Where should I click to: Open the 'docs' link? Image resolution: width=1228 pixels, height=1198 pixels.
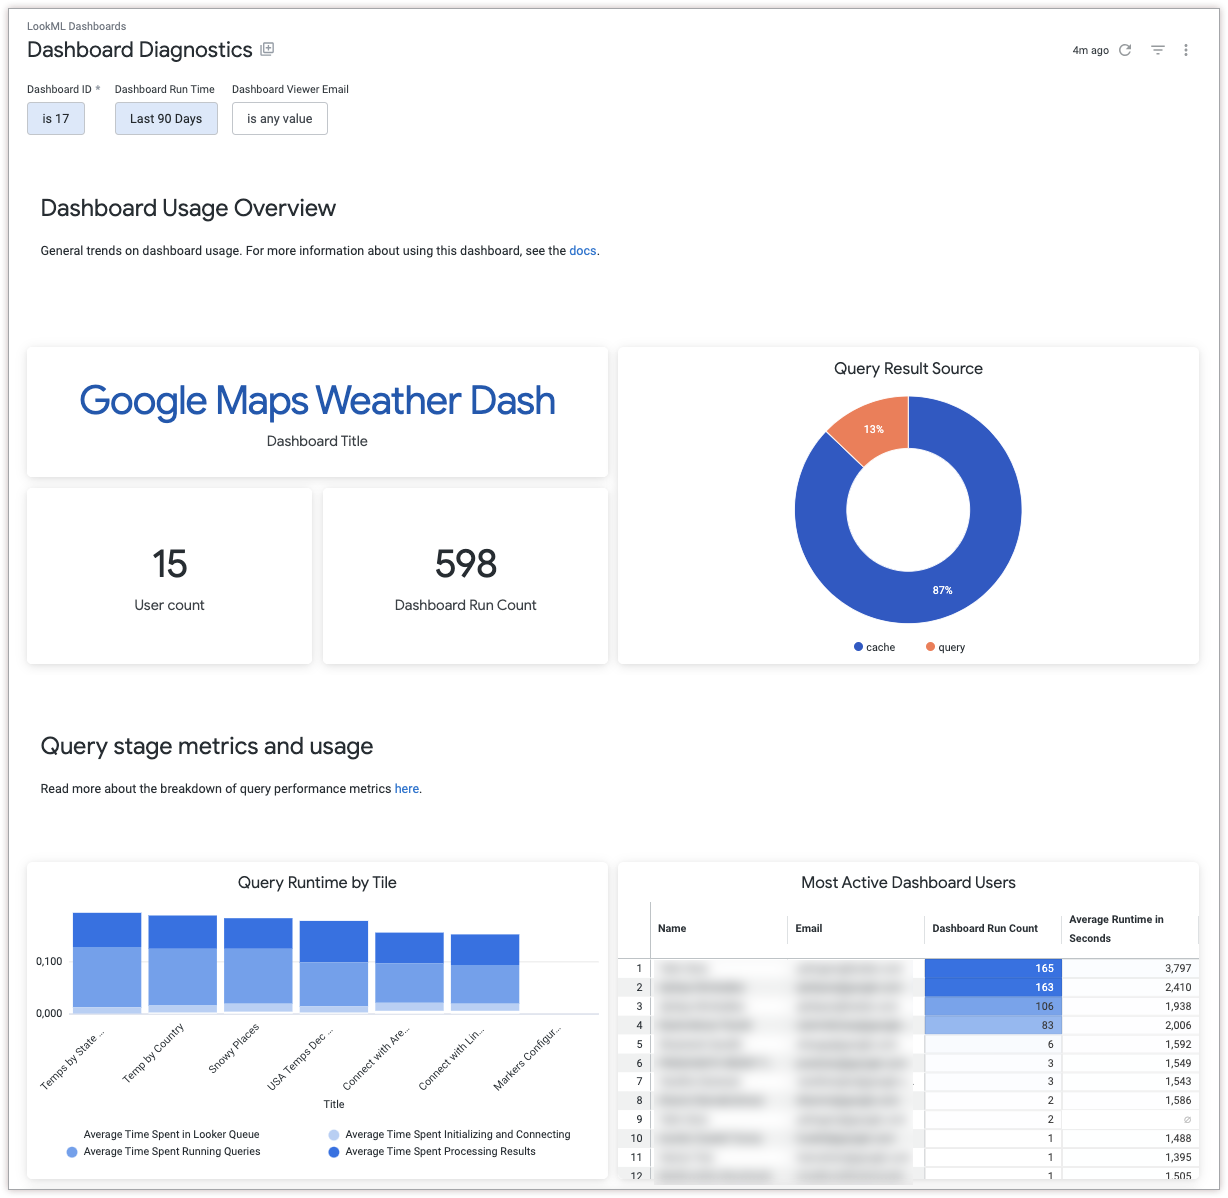[582, 251]
